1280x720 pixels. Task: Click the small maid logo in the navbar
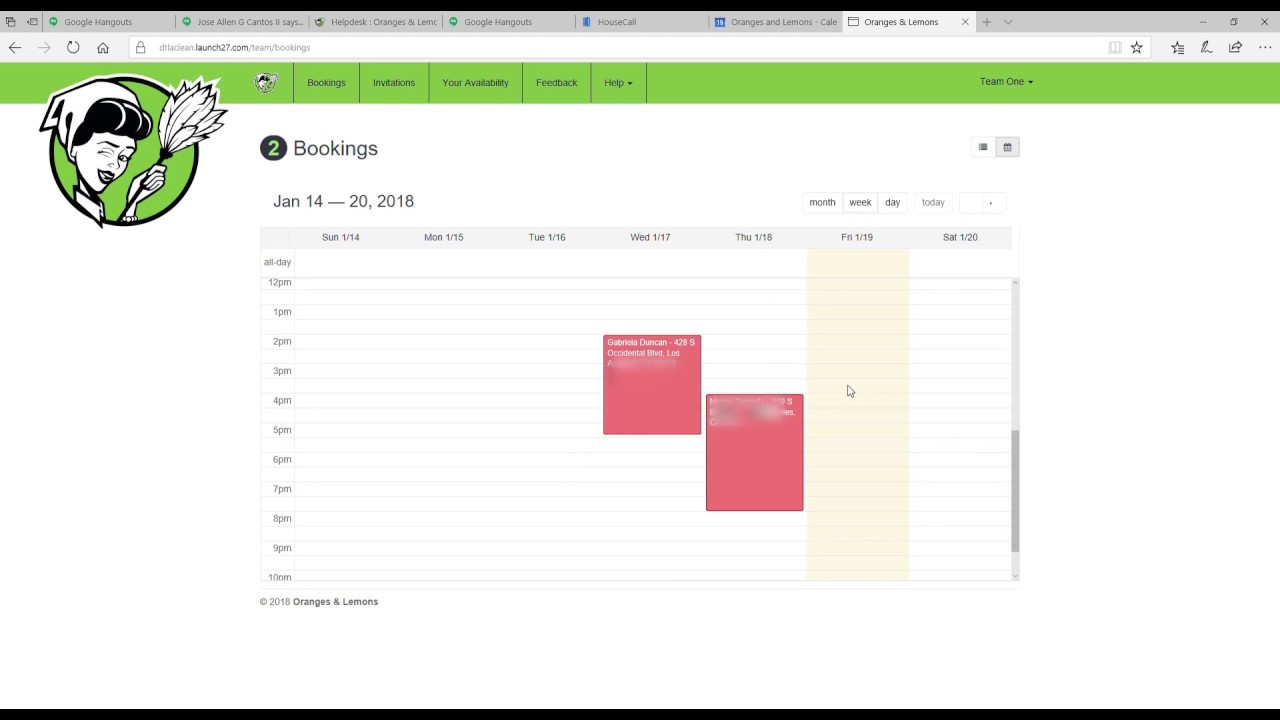266,83
